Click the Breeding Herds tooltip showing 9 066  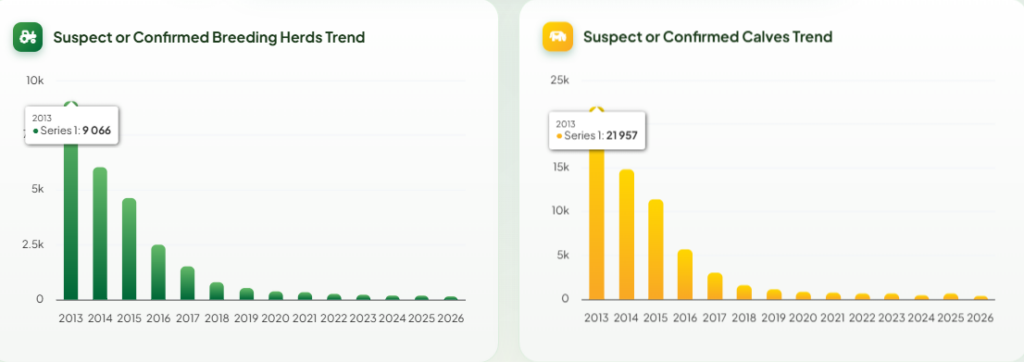click(x=72, y=124)
